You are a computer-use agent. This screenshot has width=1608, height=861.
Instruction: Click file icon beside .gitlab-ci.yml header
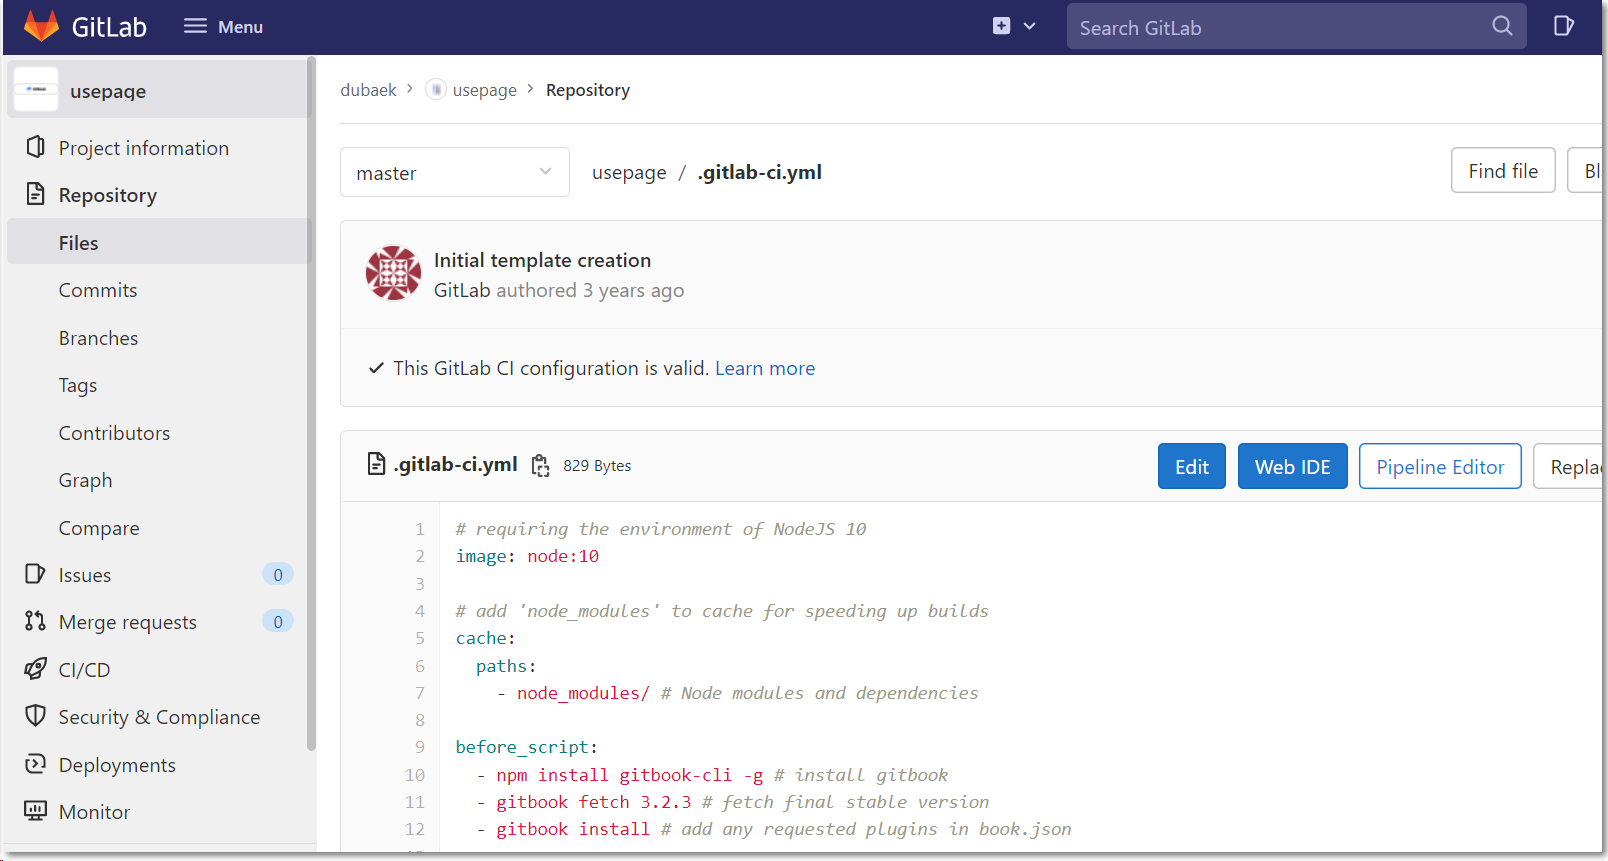point(376,464)
